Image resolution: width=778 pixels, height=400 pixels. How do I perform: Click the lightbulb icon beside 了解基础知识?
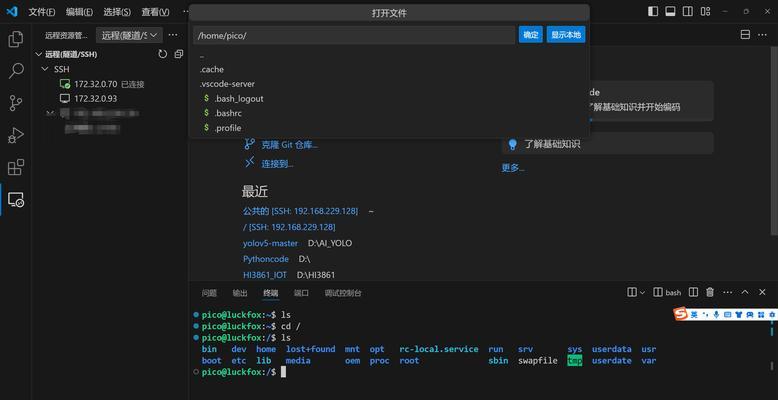pos(513,144)
